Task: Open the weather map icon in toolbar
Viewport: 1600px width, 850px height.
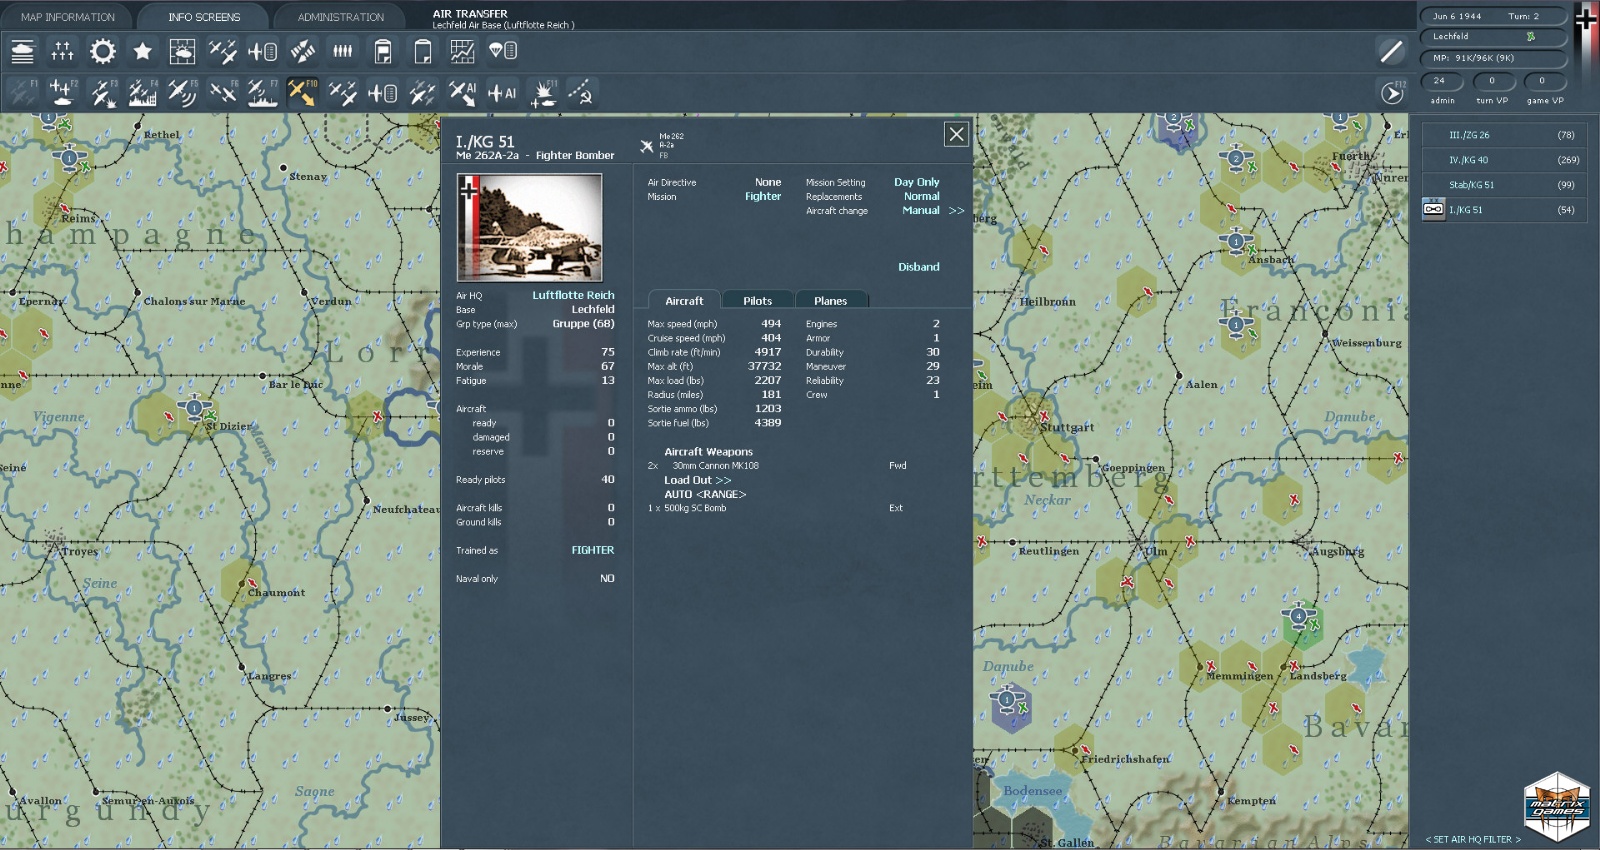Action: click(x=182, y=51)
